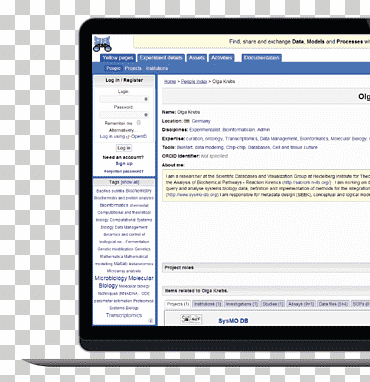Click the Microarray analysis tag

click(x=124, y=271)
